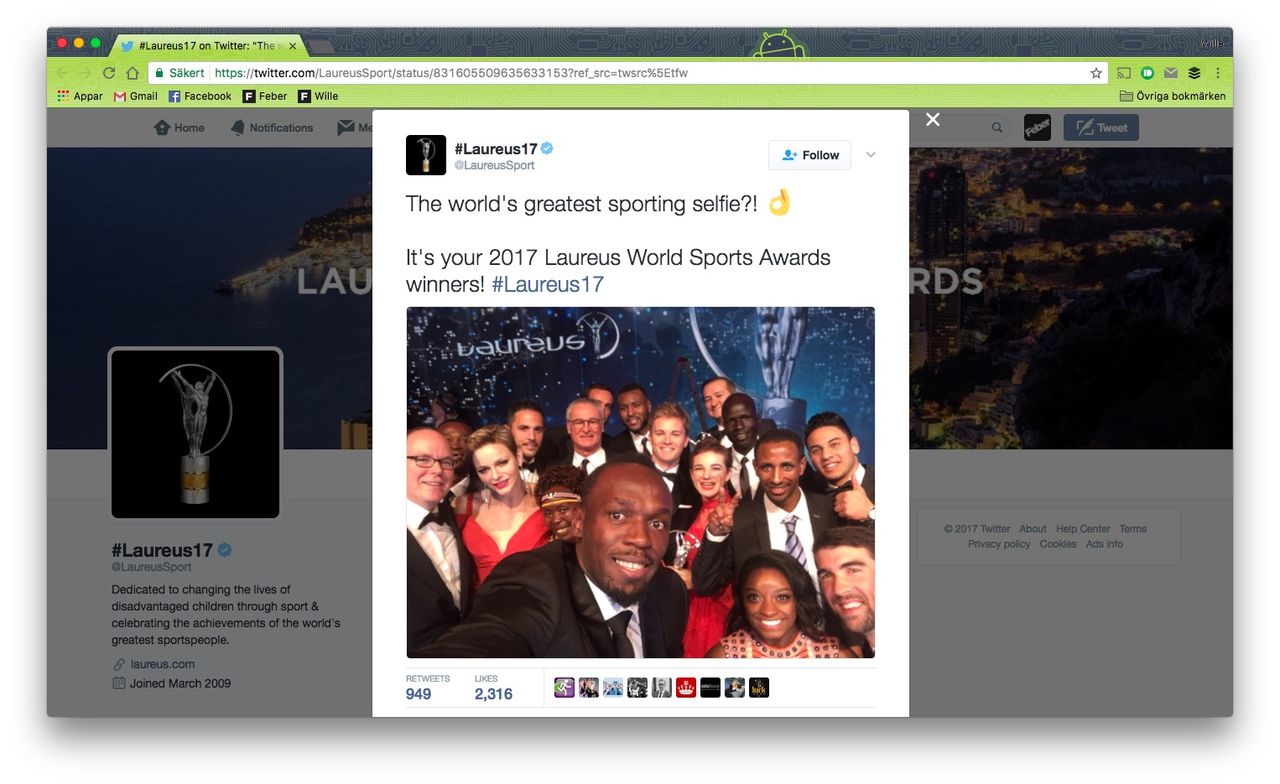Open the Cookies footer link
1280x784 pixels.
1058,544
